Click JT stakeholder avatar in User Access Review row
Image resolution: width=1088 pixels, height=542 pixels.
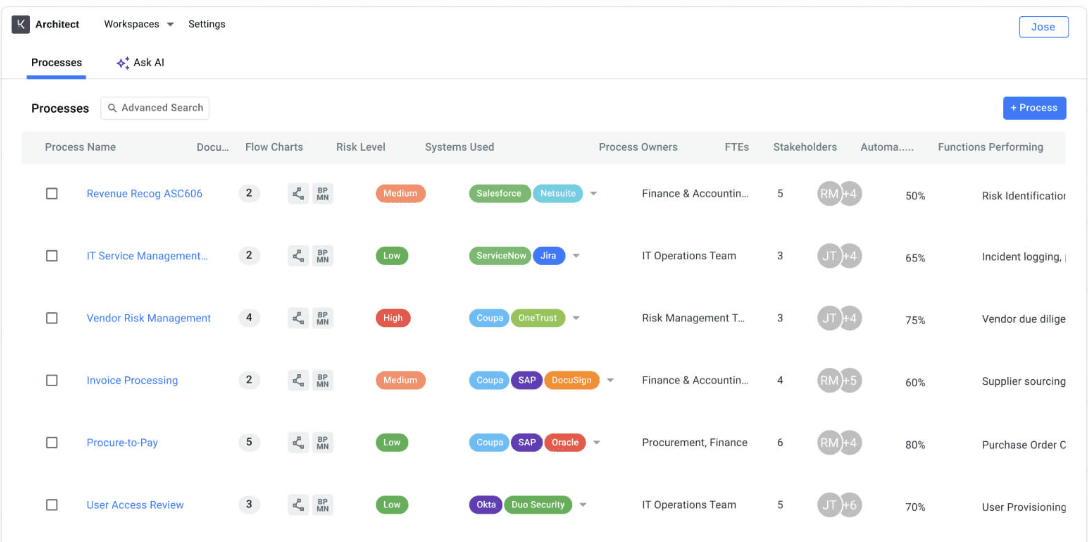coord(829,505)
